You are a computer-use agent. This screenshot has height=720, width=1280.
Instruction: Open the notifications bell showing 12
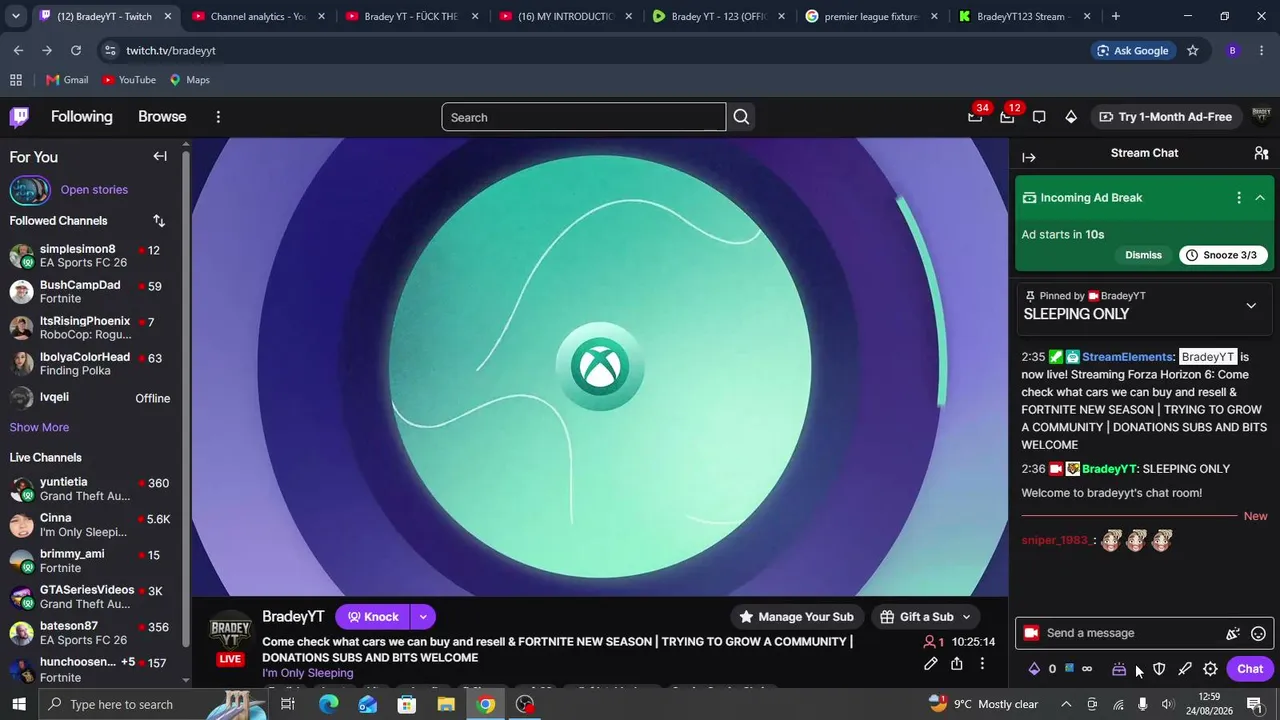[1007, 117]
